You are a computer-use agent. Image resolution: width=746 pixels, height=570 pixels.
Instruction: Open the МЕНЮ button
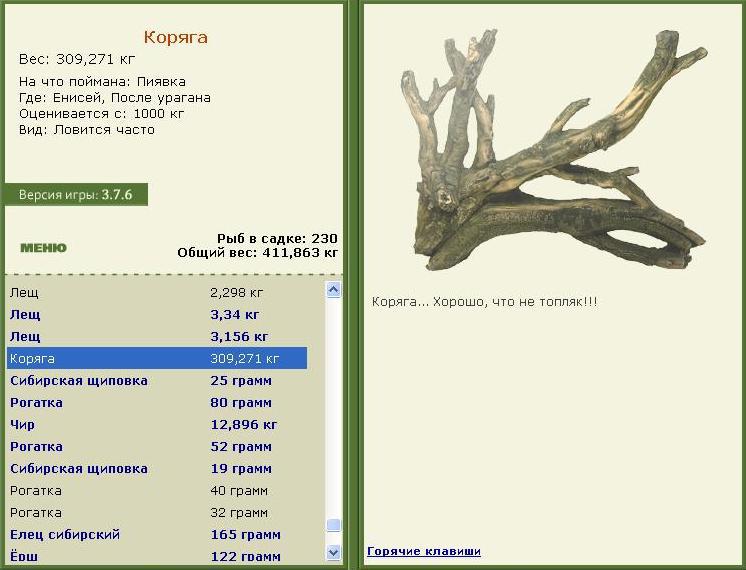coord(43,248)
